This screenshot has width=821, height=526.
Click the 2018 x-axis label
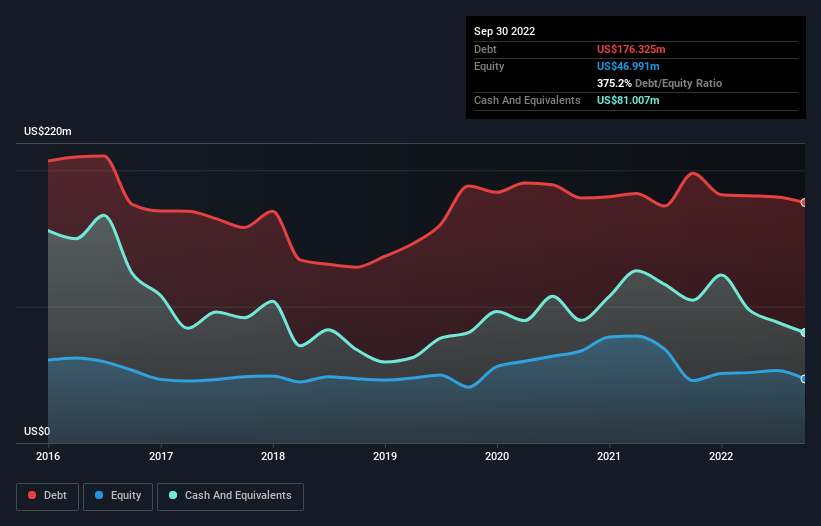pos(273,456)
